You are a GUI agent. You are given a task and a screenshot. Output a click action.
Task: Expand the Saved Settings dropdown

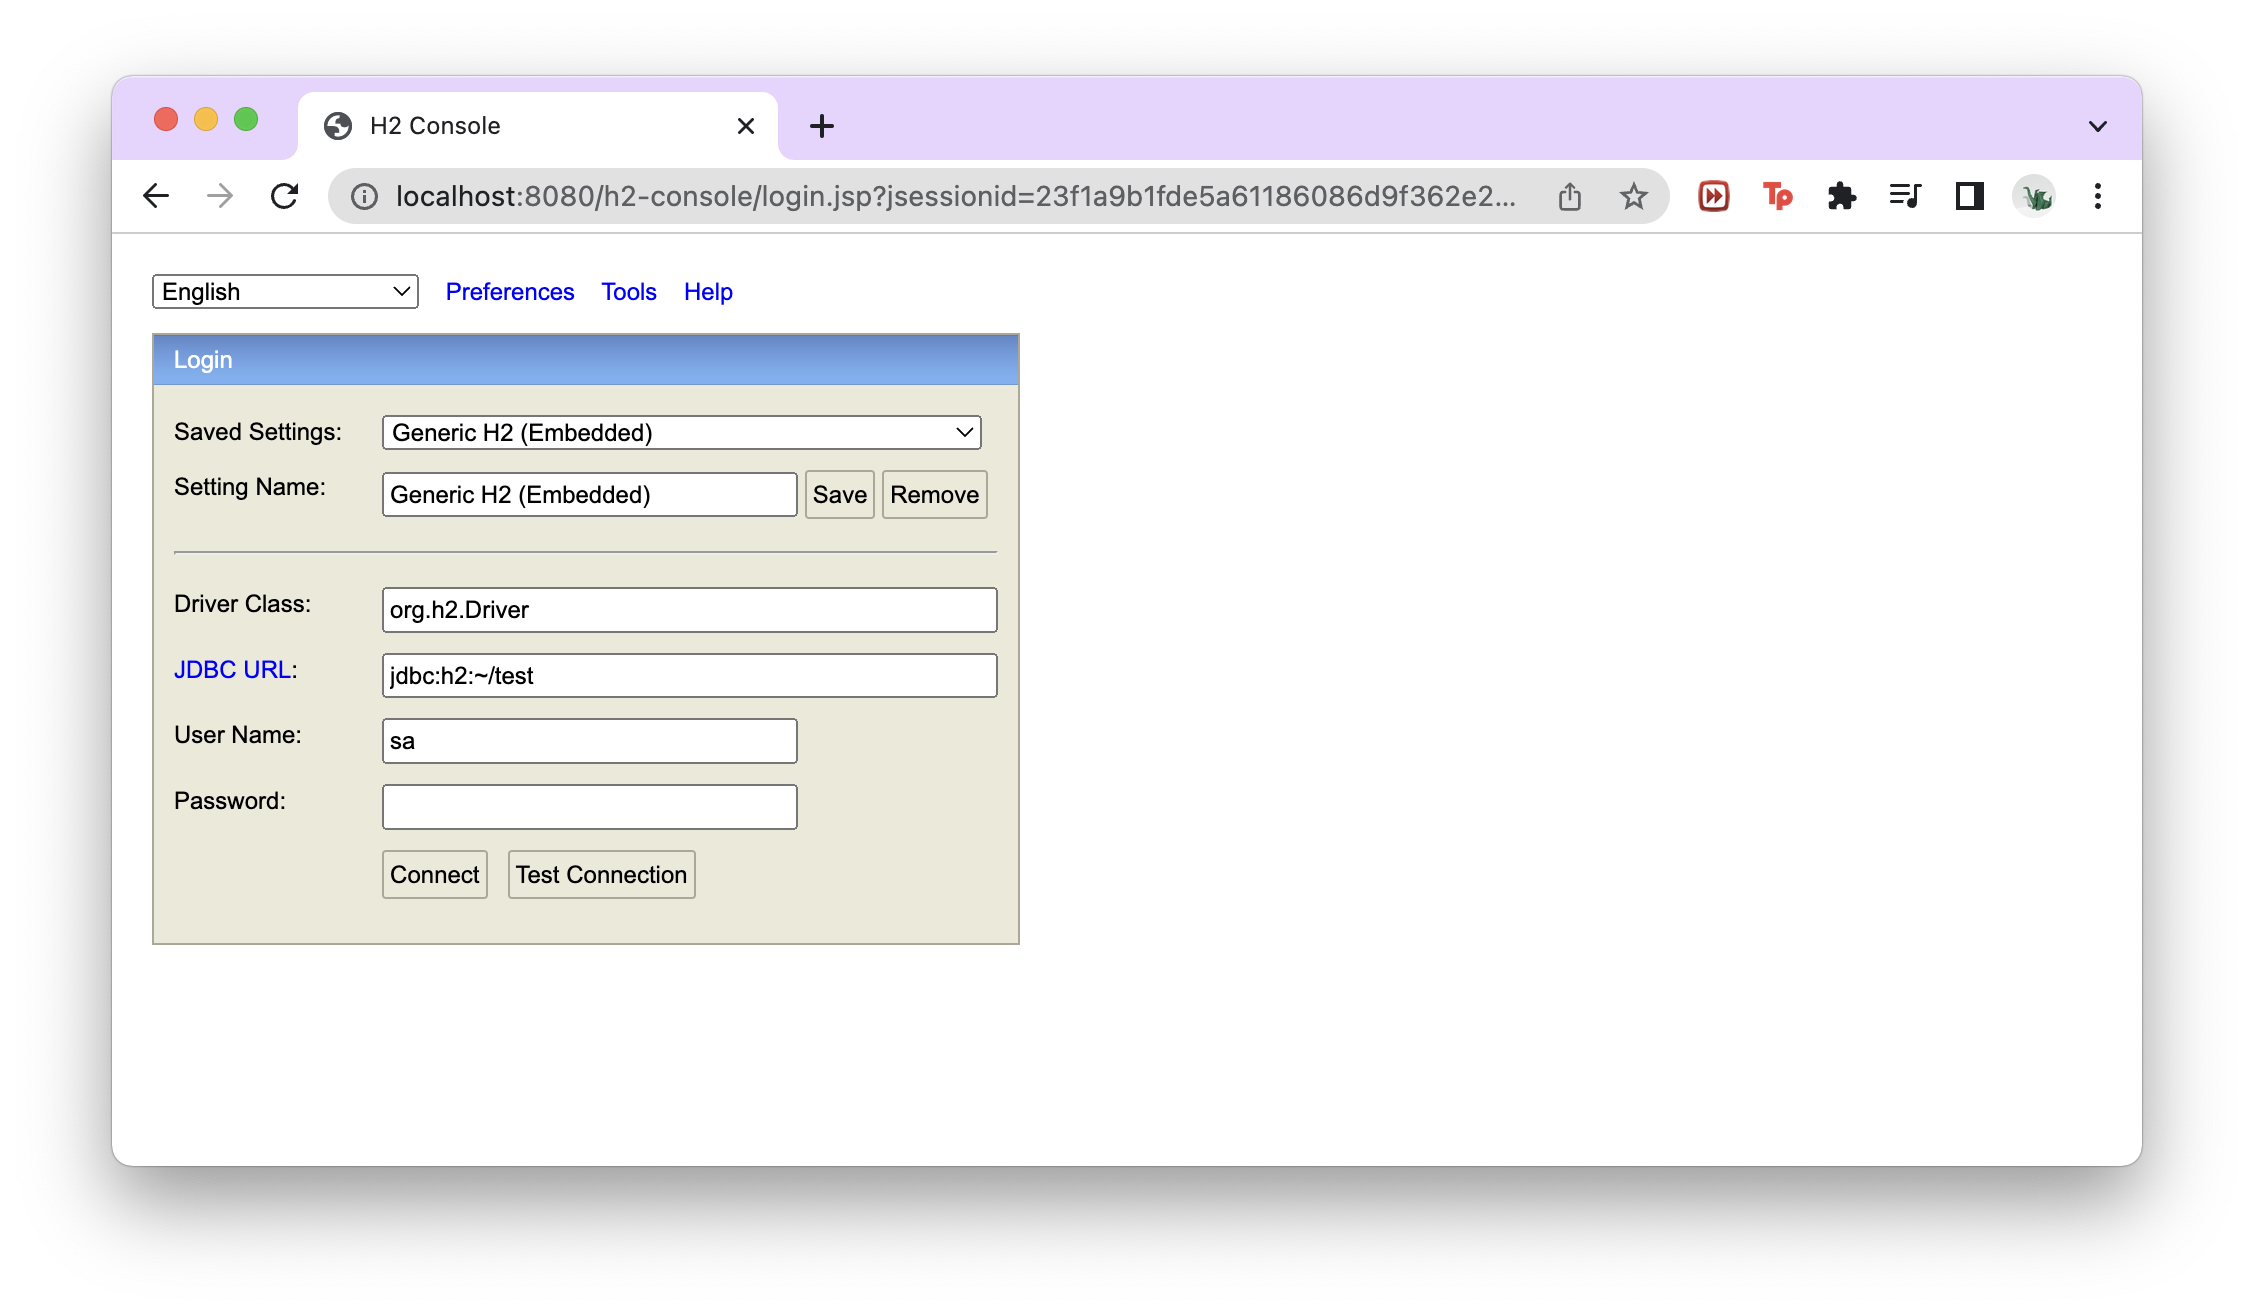point(681,433)
